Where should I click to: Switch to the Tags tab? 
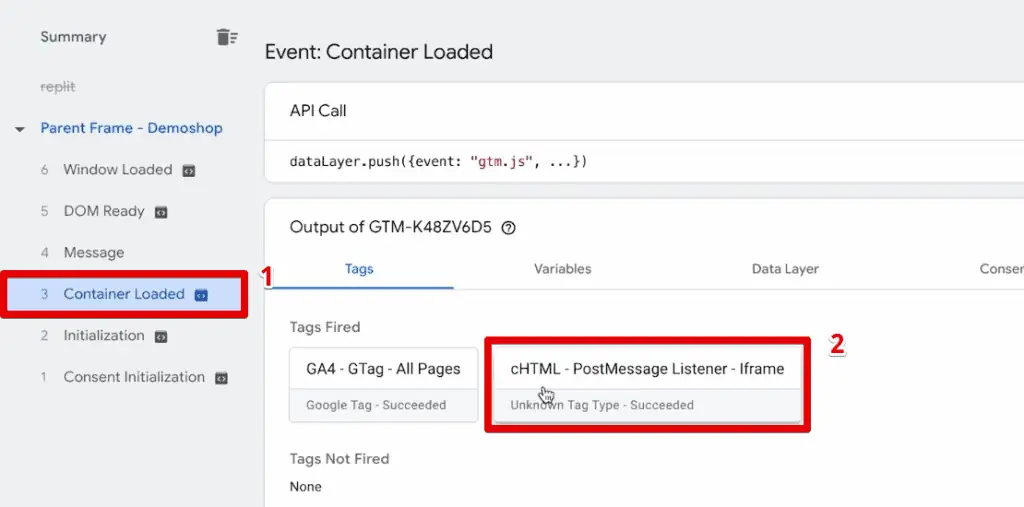tap(359, 269)
